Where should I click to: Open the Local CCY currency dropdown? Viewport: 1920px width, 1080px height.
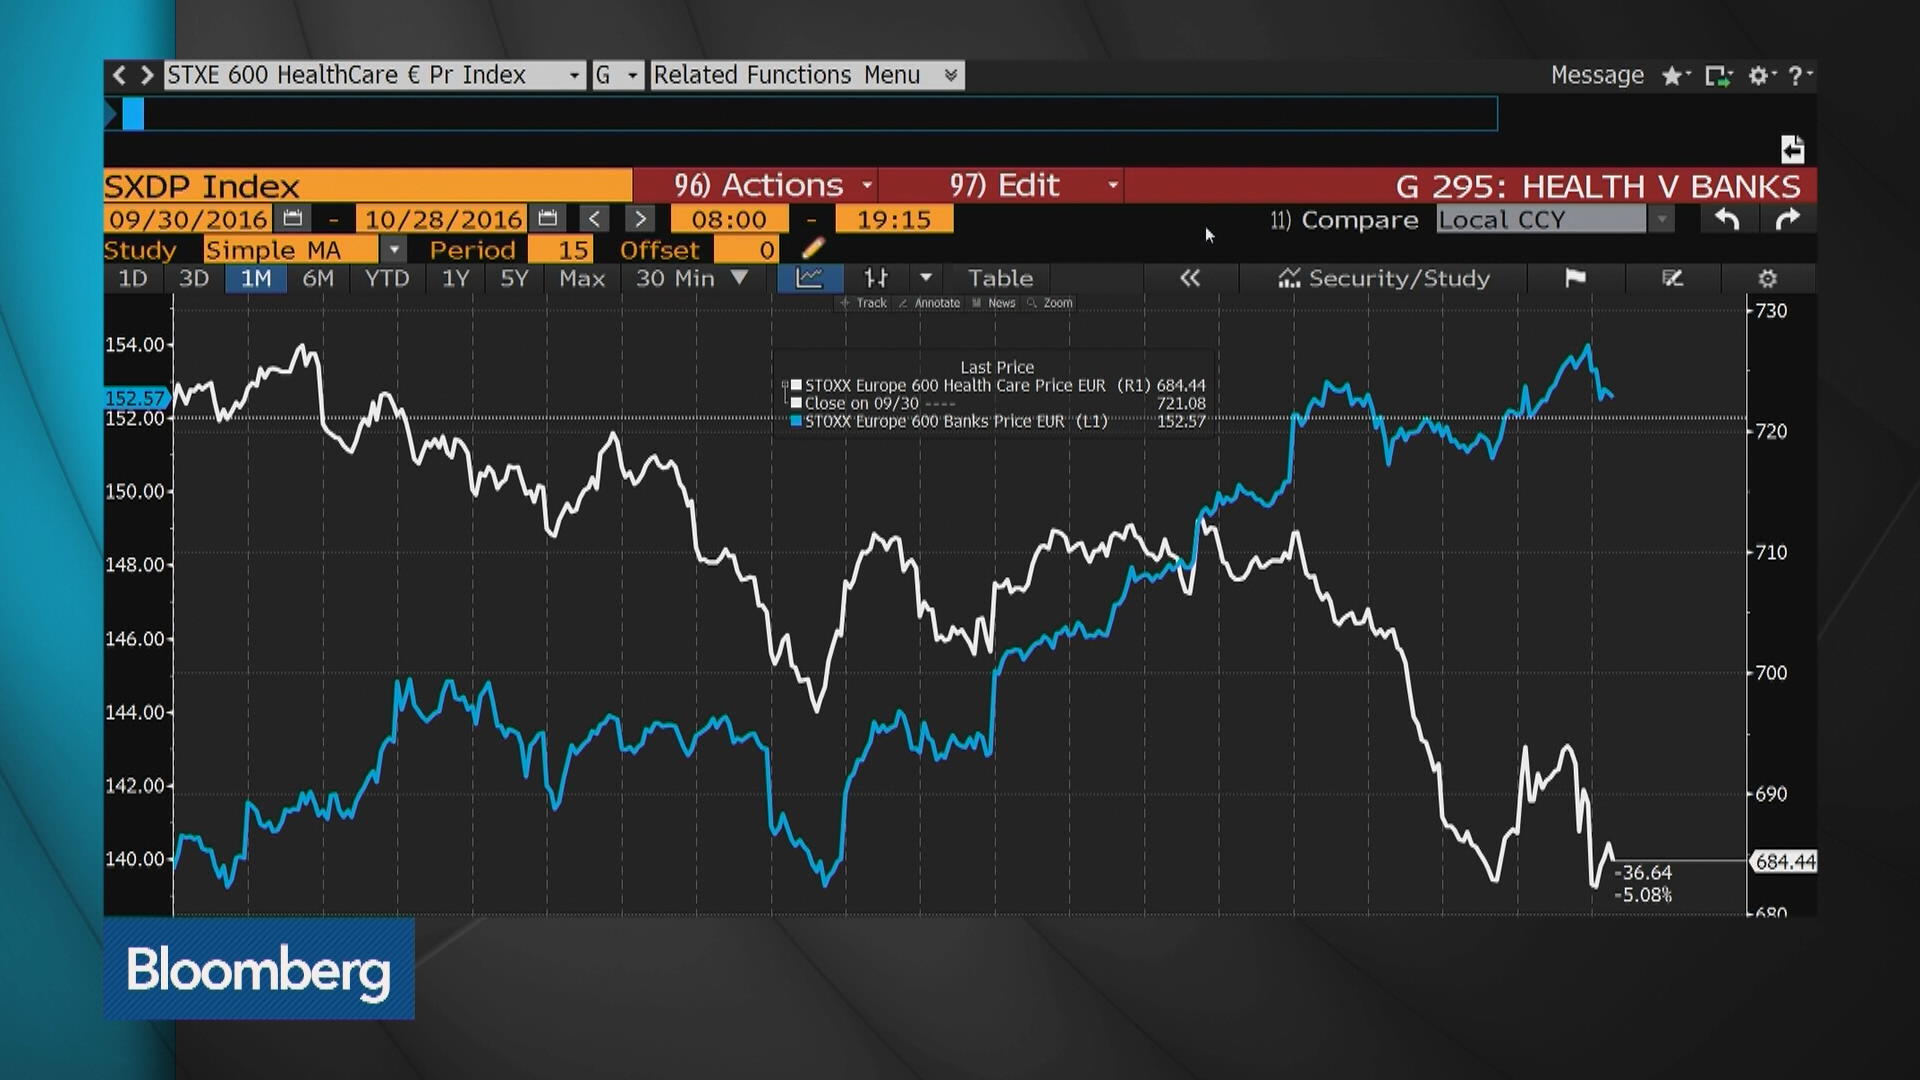pyautogui.click(x=1554, y=219)
